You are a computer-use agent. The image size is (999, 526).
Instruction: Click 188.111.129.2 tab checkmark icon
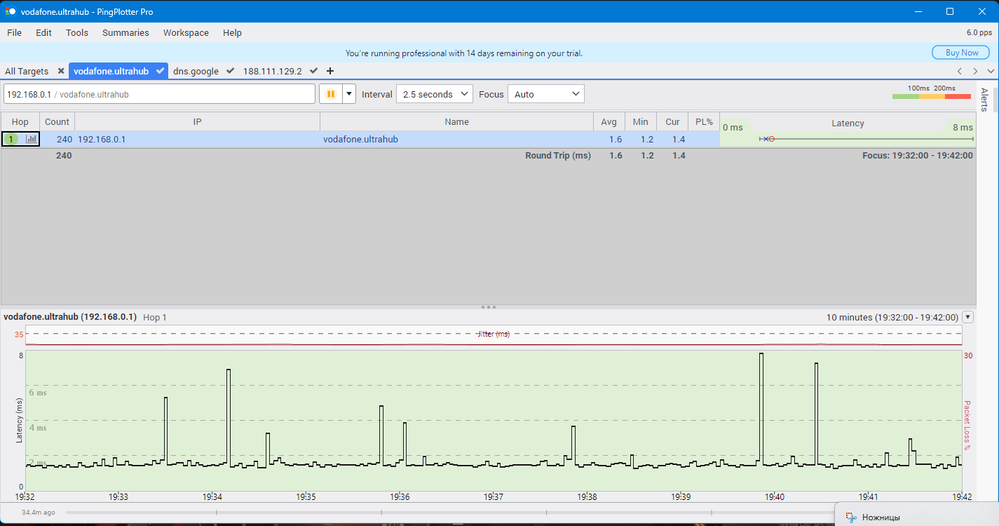pyautogui.click(x=313, y=71)
